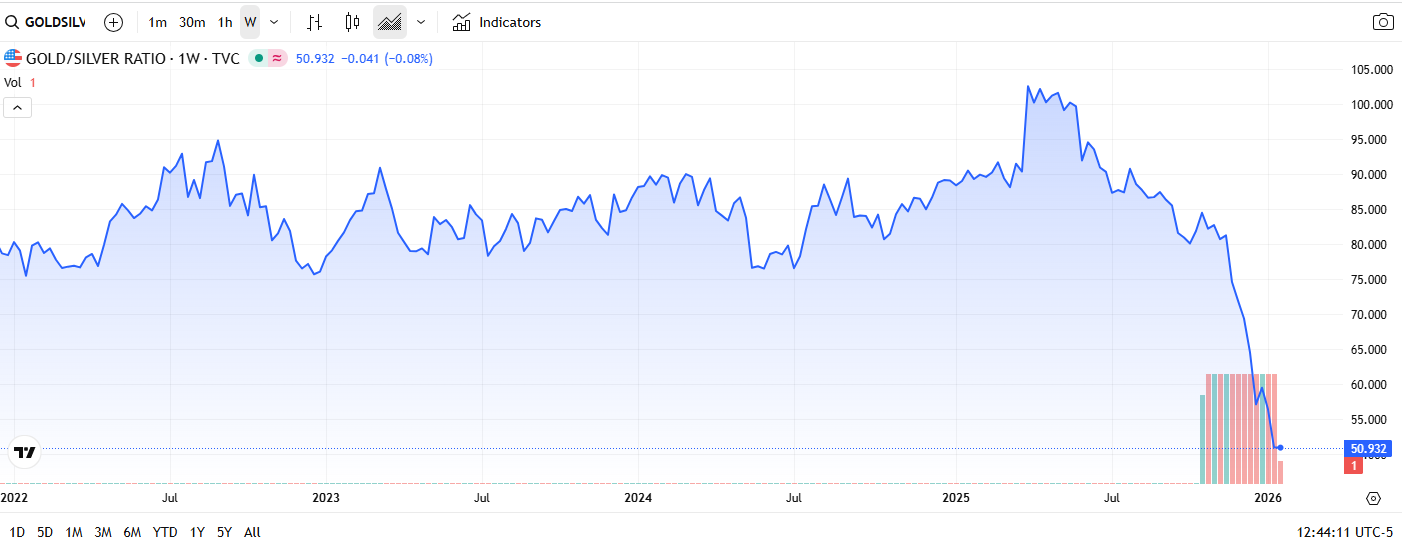
Task: Click the compare or add symbol plus icon
Action: [113, 22]
